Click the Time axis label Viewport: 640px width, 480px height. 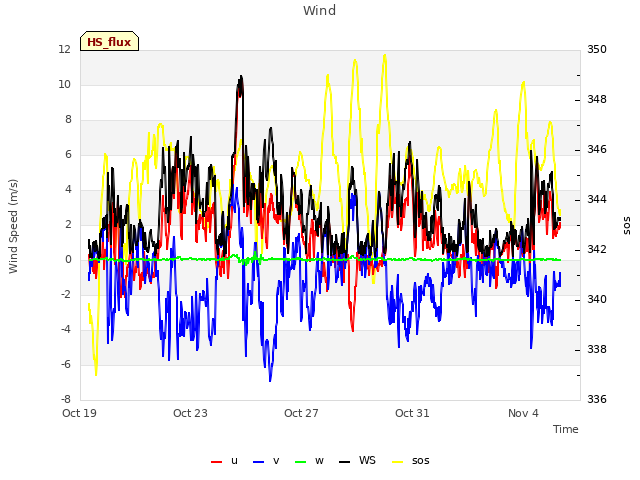pos(565,429)
